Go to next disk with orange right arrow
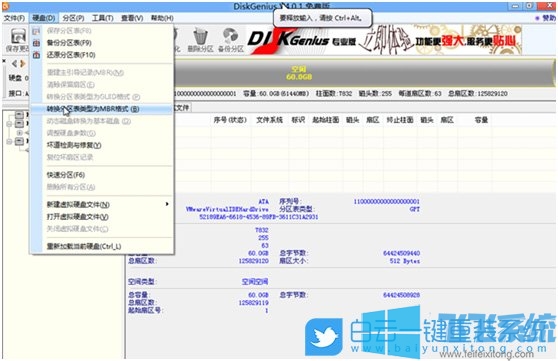Viewport: 558px width, 361px height. point(23,64)
